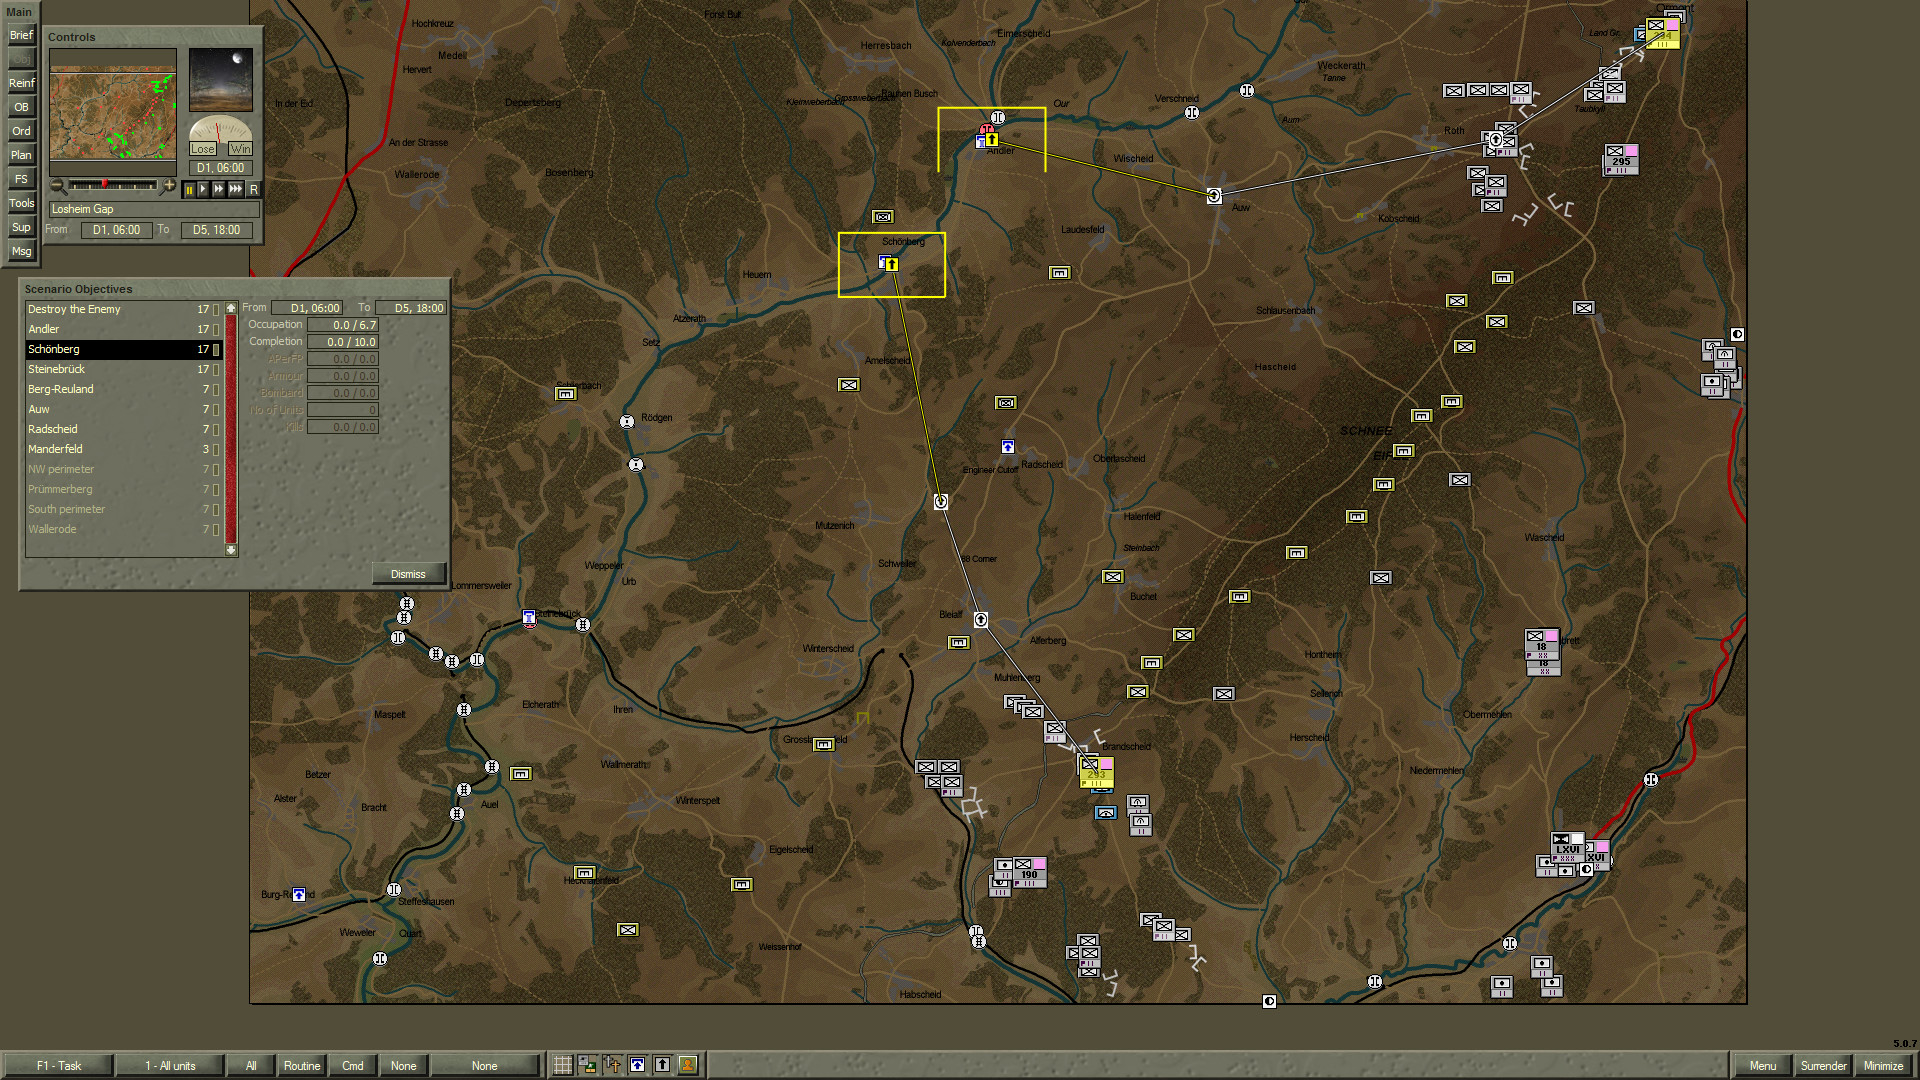Toggle the pause playback button
Viewport: 1920px width, 1080px height.
(190, 190)
